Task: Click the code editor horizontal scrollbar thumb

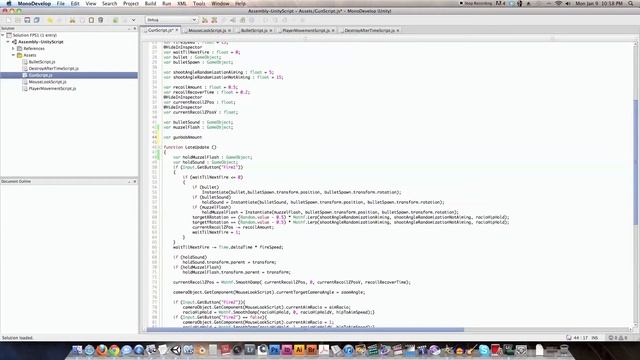Action: (x=305, y=330)
